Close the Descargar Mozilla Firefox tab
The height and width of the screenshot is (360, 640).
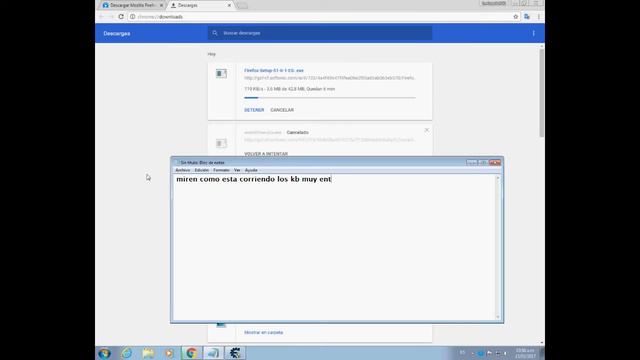click(x=161, y=5)
